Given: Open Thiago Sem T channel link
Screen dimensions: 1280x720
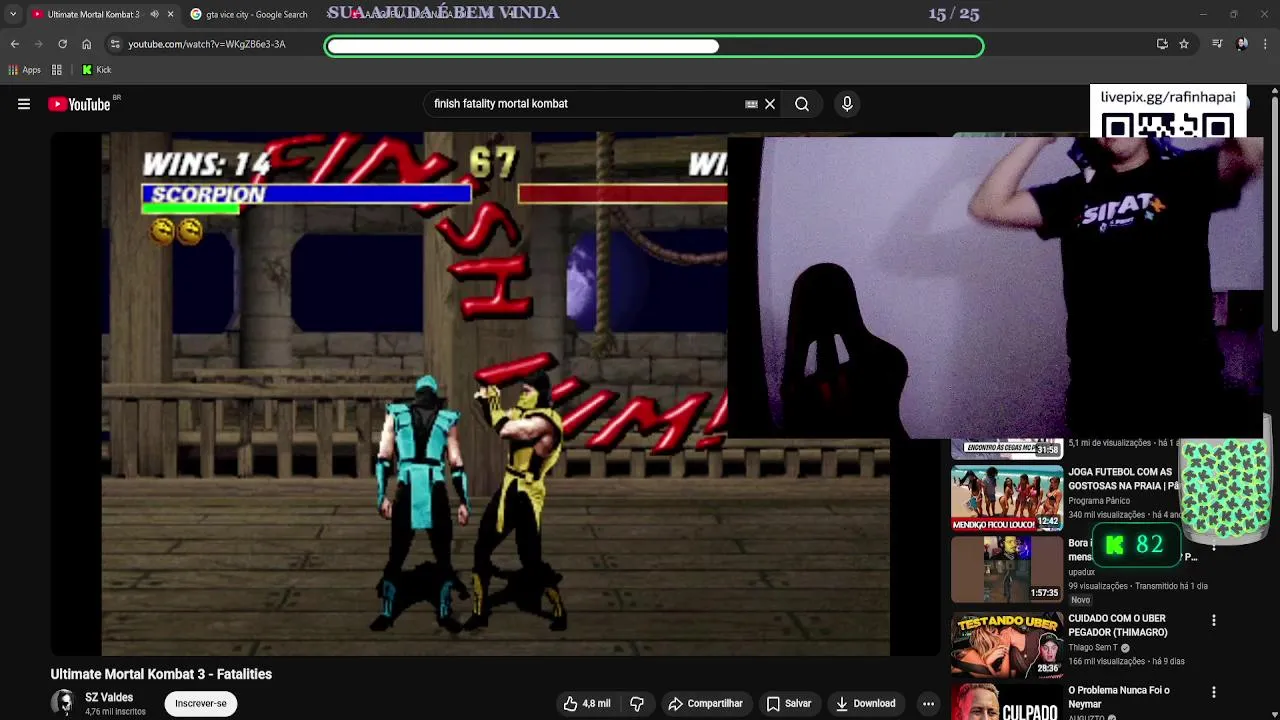Looking at the screenshot, I should pyautogui.click(x=1093, y=647).
